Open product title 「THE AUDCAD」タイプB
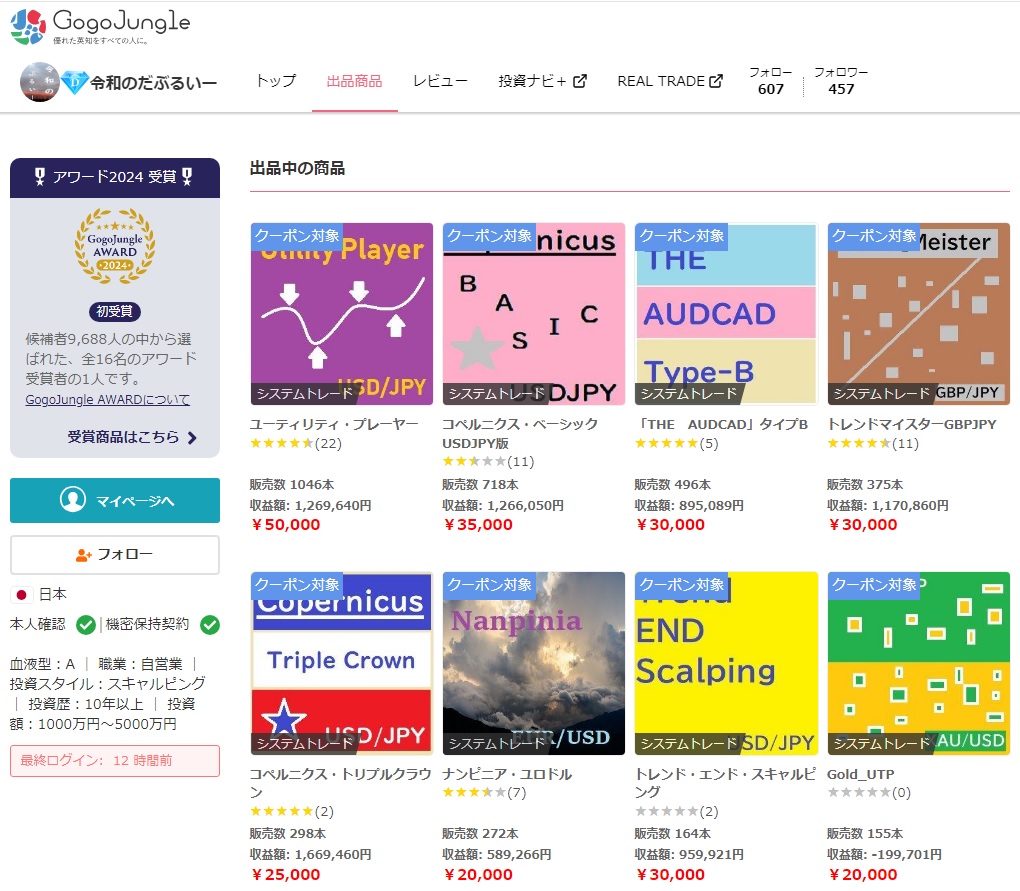 (x=721, y=424)
